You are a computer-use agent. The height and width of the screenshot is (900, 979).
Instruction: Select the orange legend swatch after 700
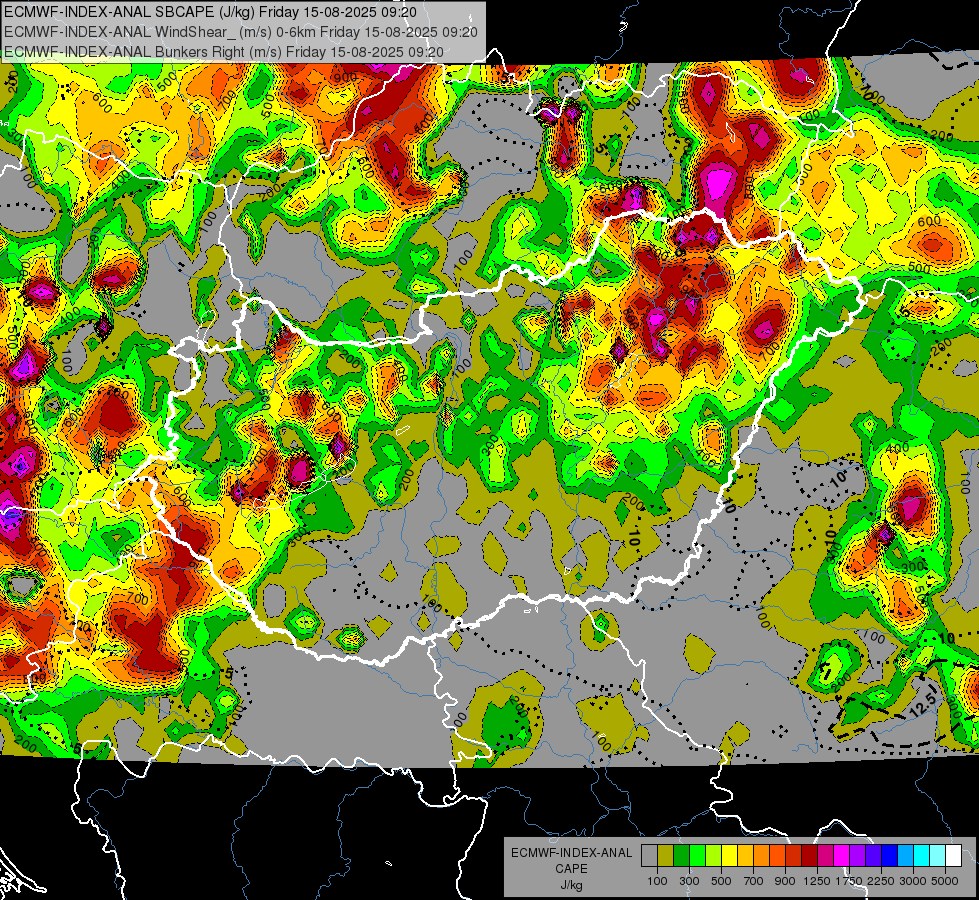point(761,855)
